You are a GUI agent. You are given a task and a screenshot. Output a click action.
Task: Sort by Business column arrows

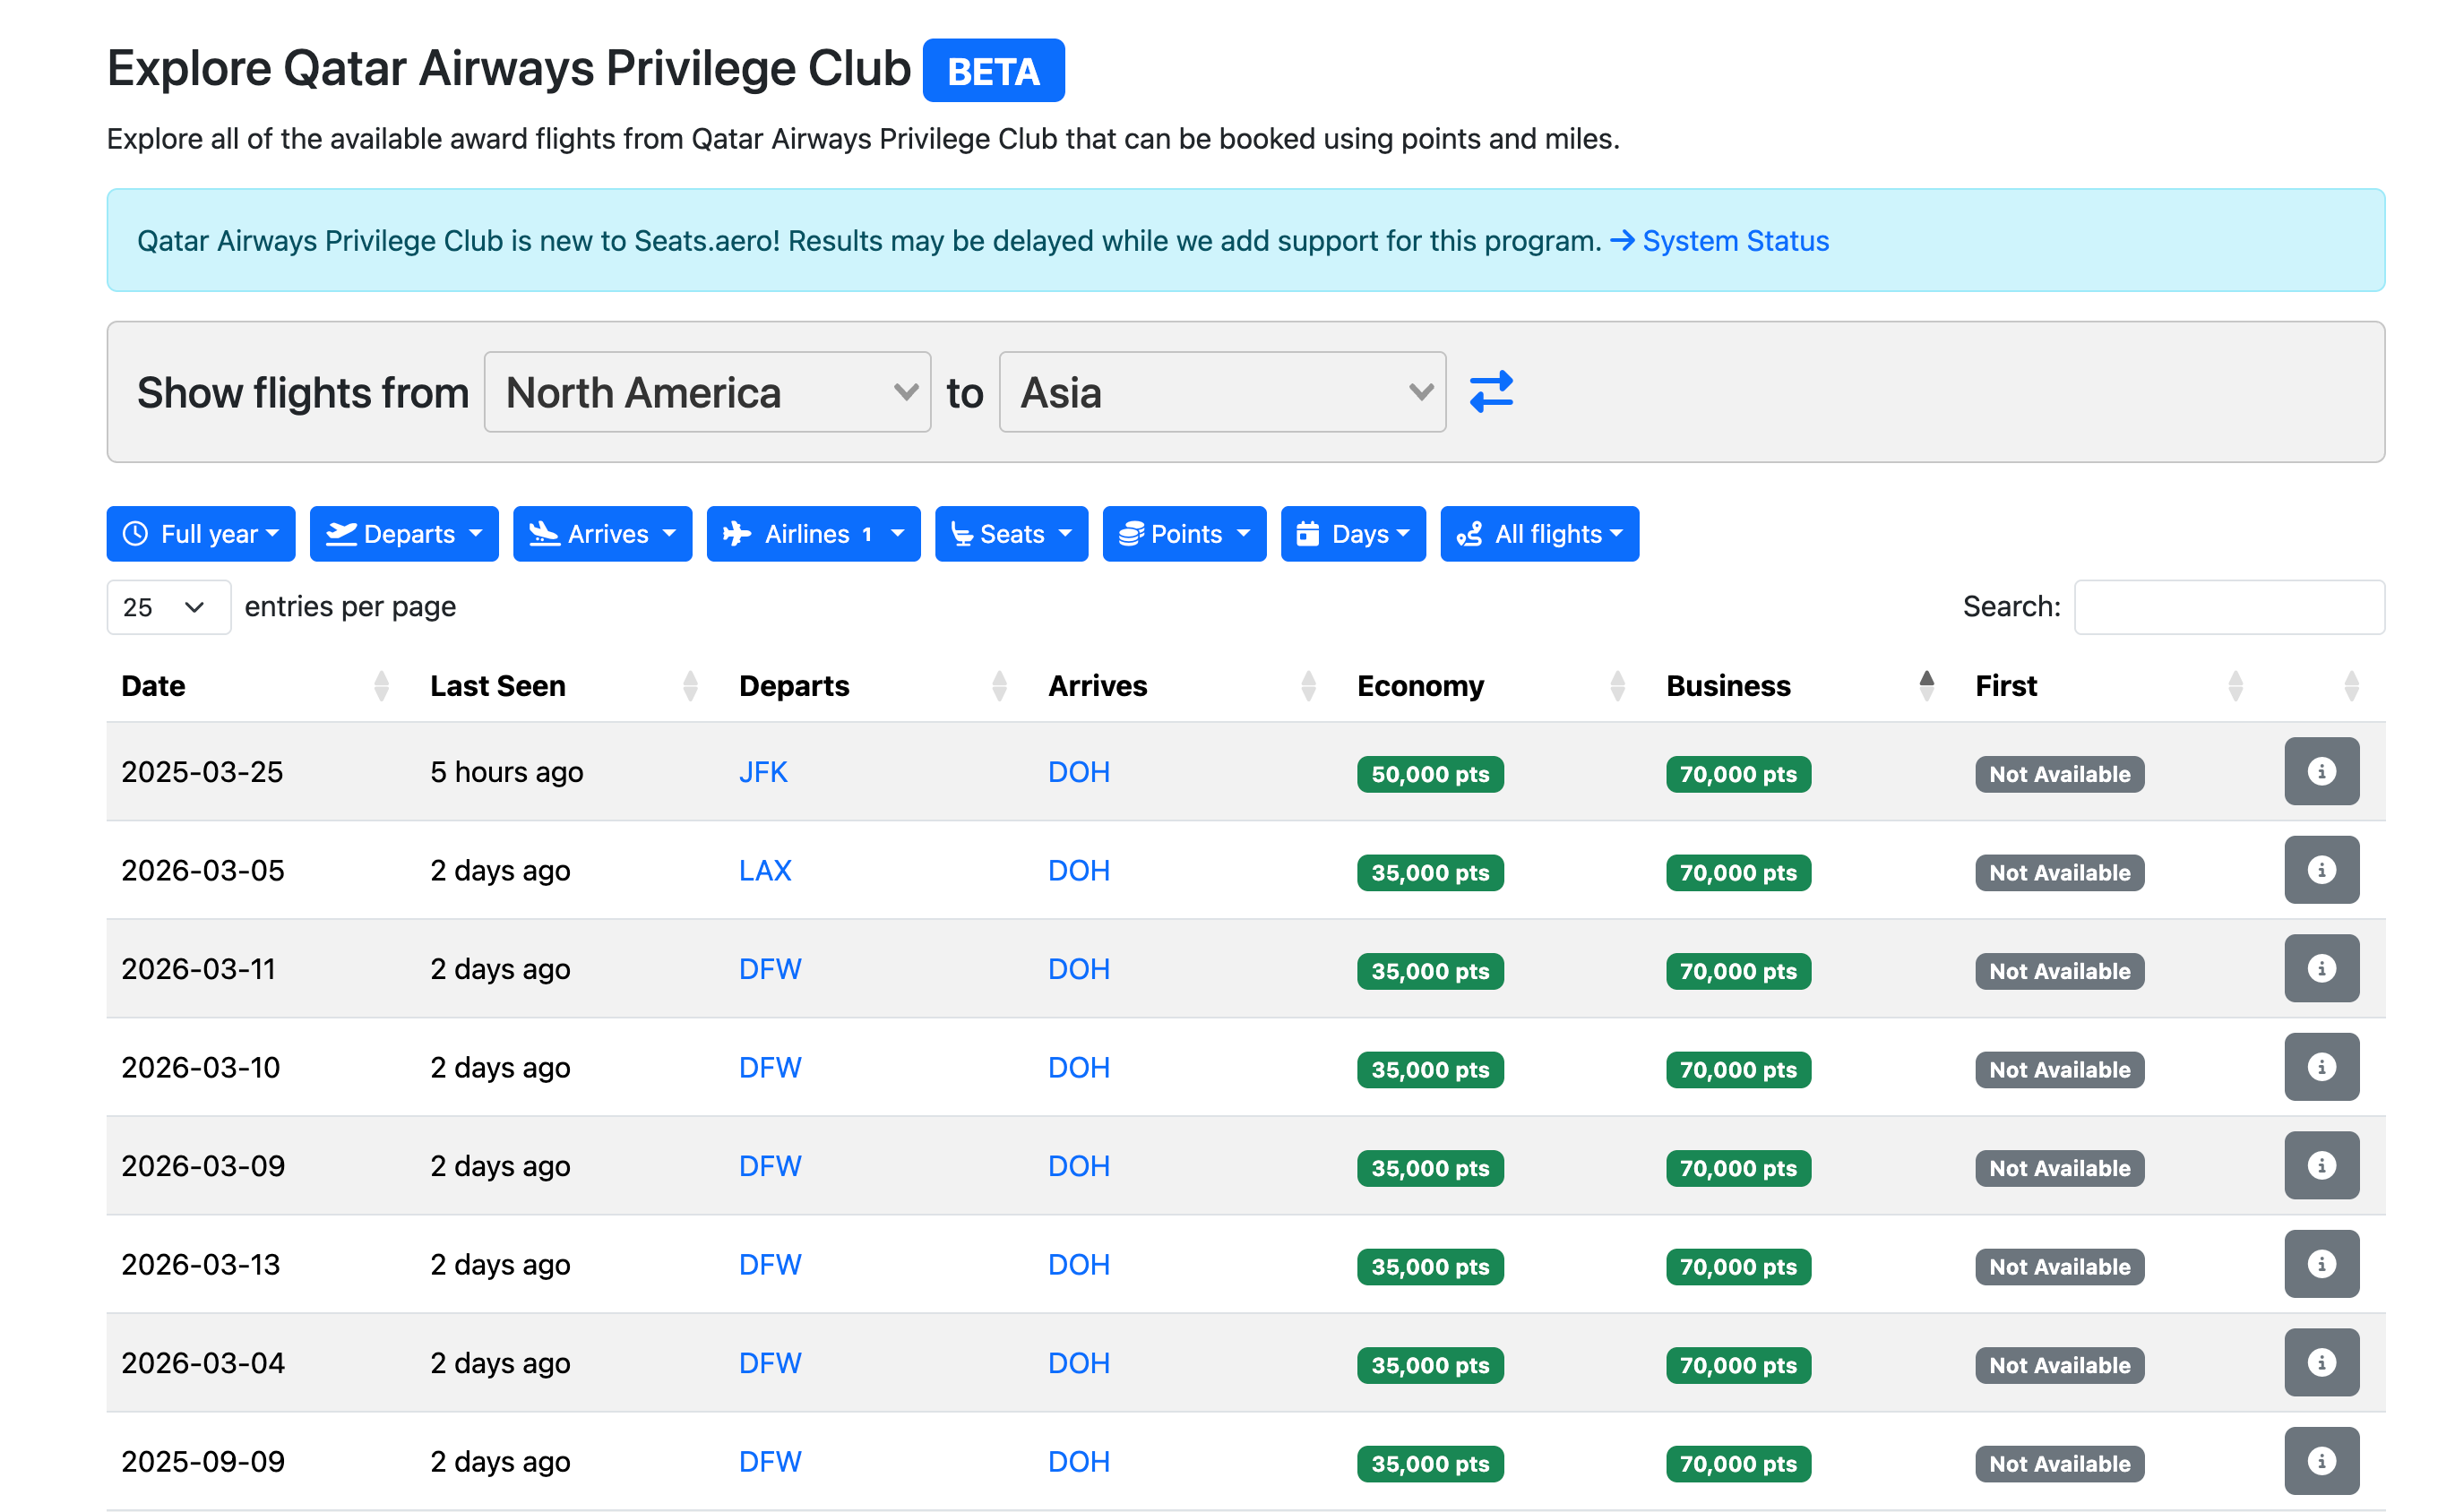1926,686
